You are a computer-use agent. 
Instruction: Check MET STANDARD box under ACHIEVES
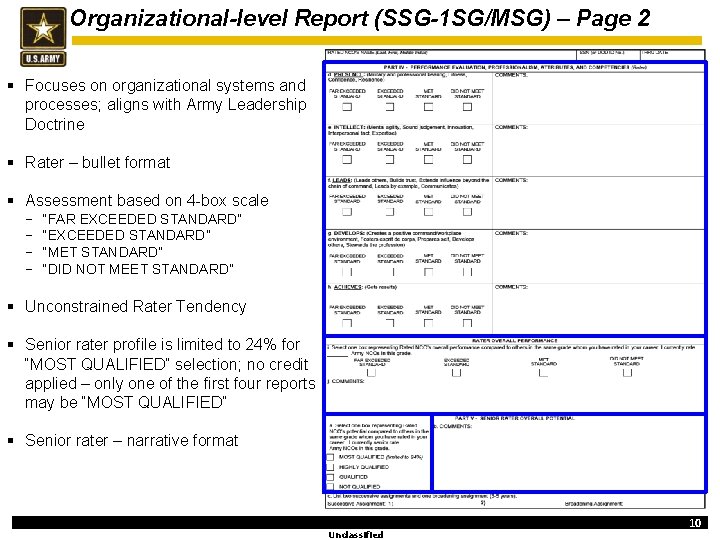coord(428,323)
